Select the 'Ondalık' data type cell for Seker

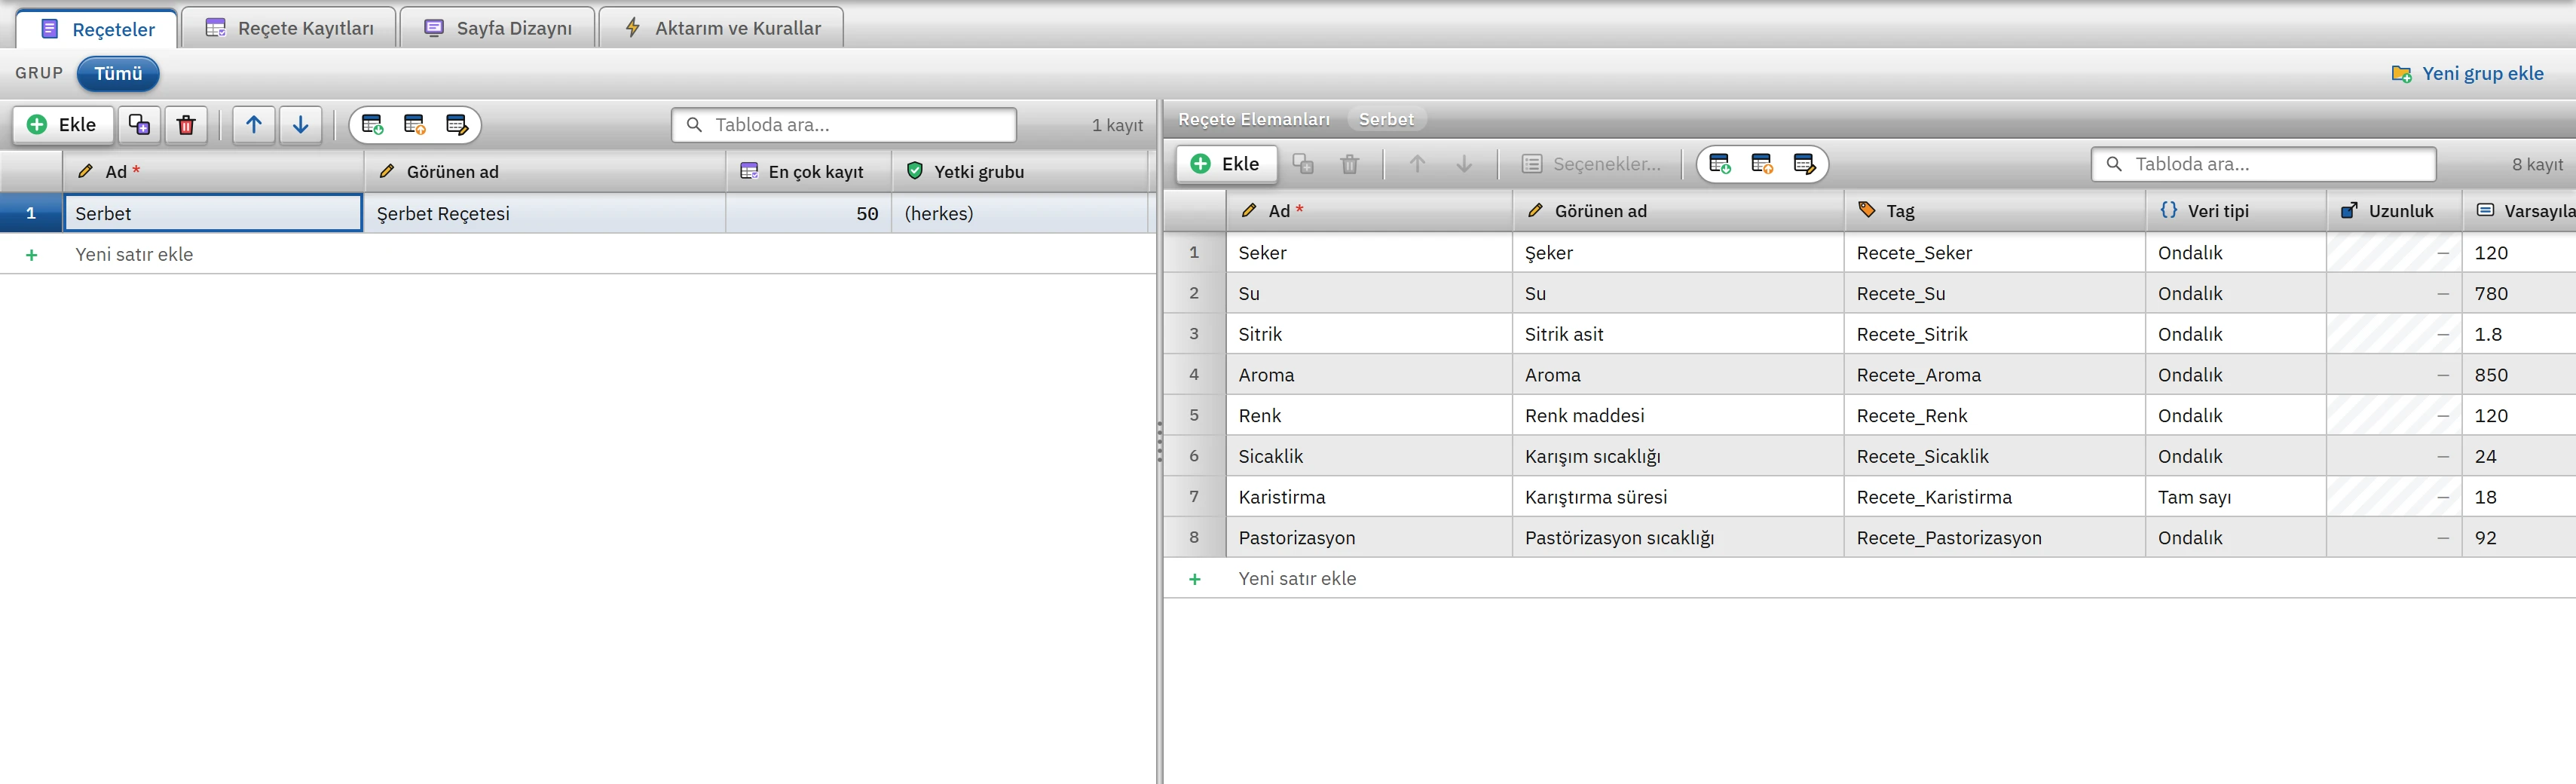2235,253
